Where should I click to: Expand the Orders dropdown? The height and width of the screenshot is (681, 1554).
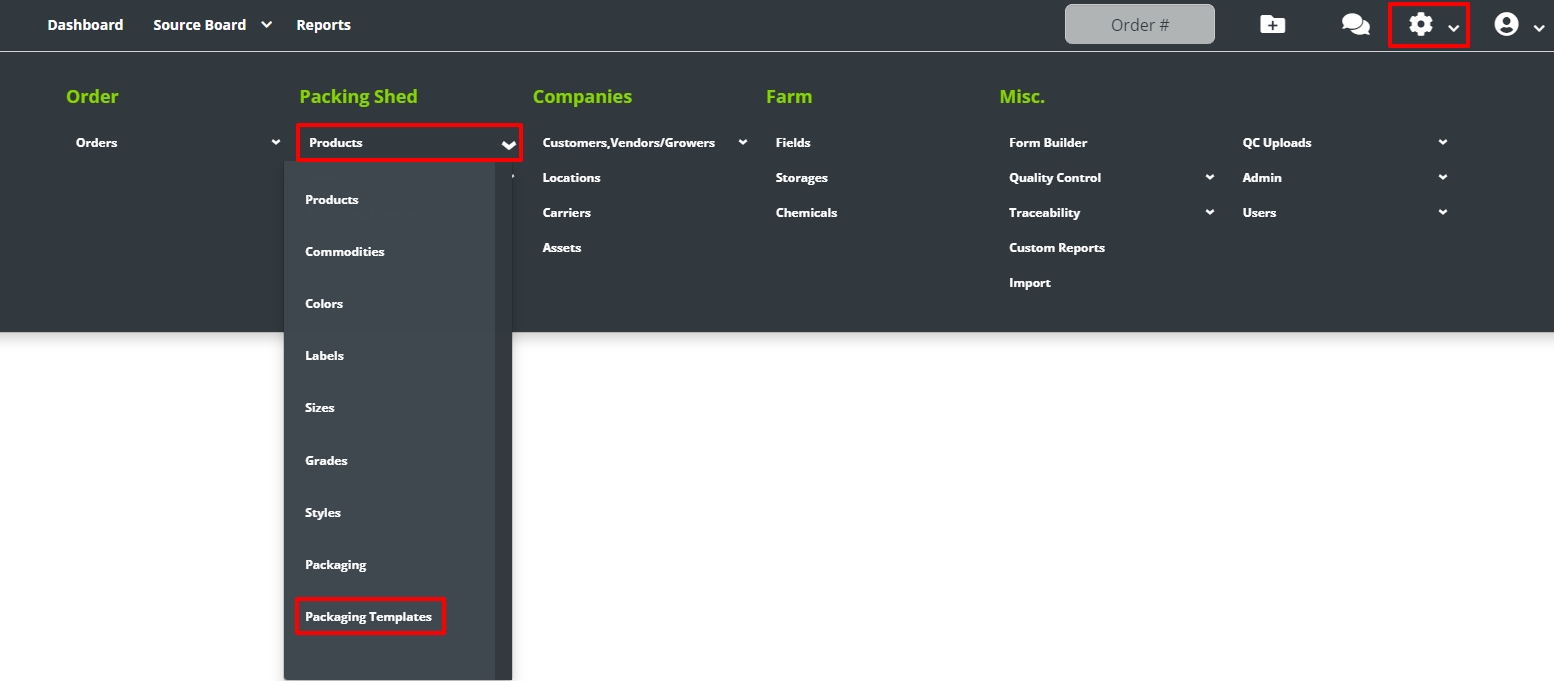[275, 143]
